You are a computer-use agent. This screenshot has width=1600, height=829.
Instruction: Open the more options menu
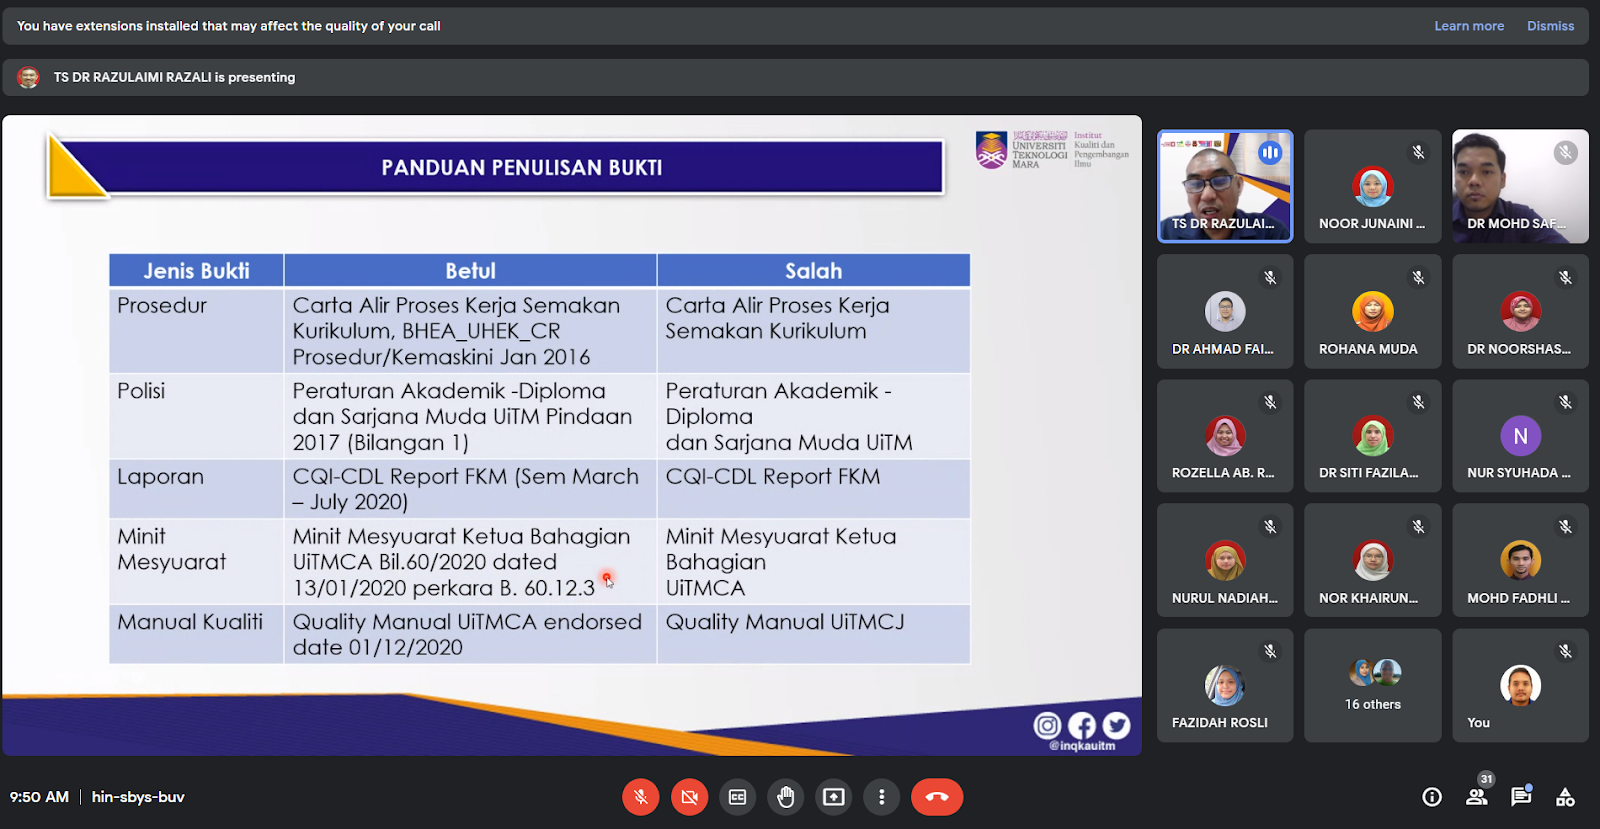point(881,797)
